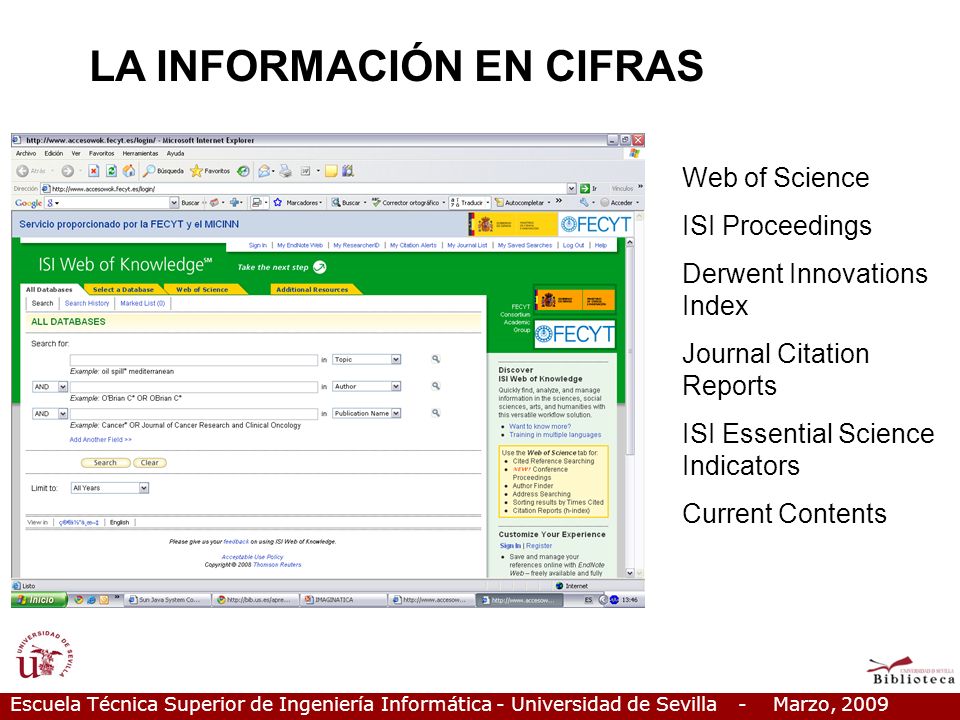
Task: Click the lookup magnifier beside Topic field
Action: (x=436, y=359)
